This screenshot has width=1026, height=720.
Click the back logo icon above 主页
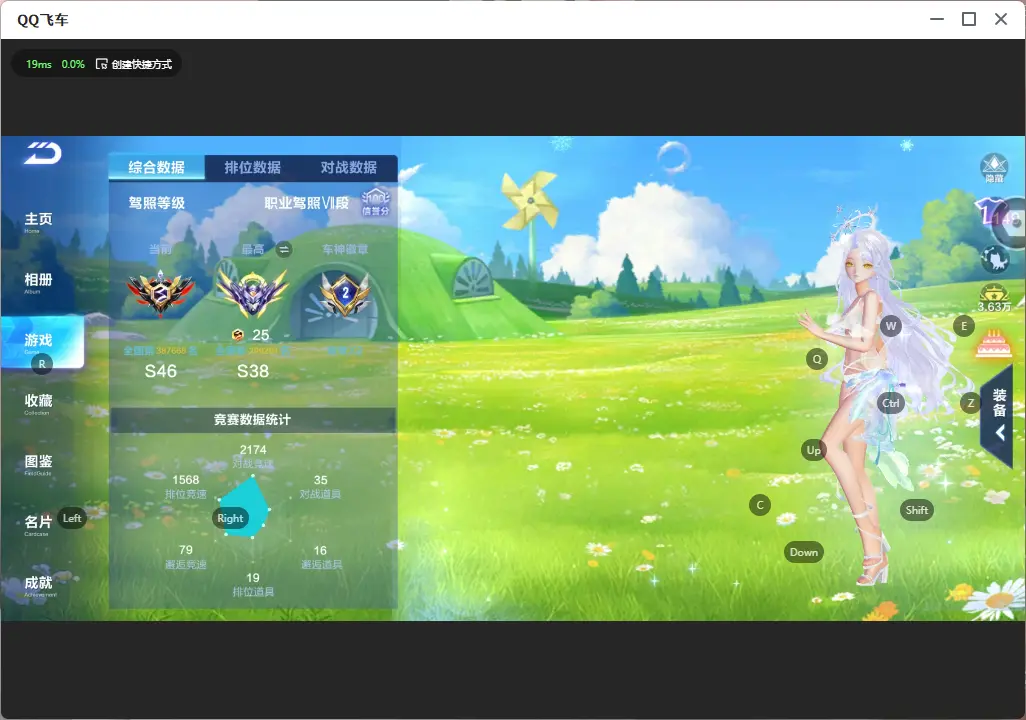(43, 153)
